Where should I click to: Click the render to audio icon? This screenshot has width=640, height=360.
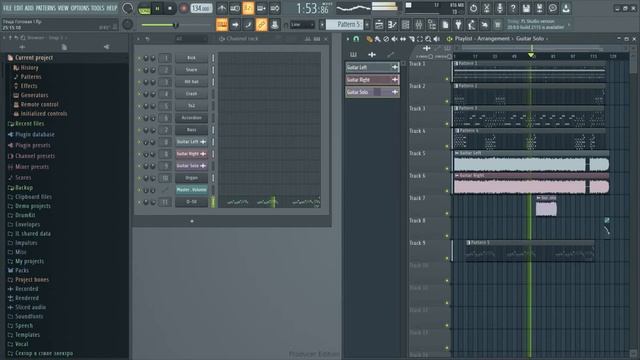[539, 8]
